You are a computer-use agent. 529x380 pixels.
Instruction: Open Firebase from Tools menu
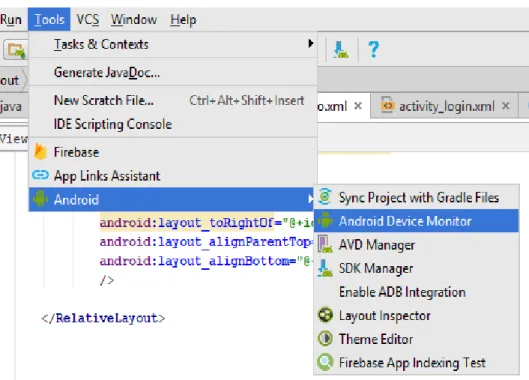click(173, 152)
